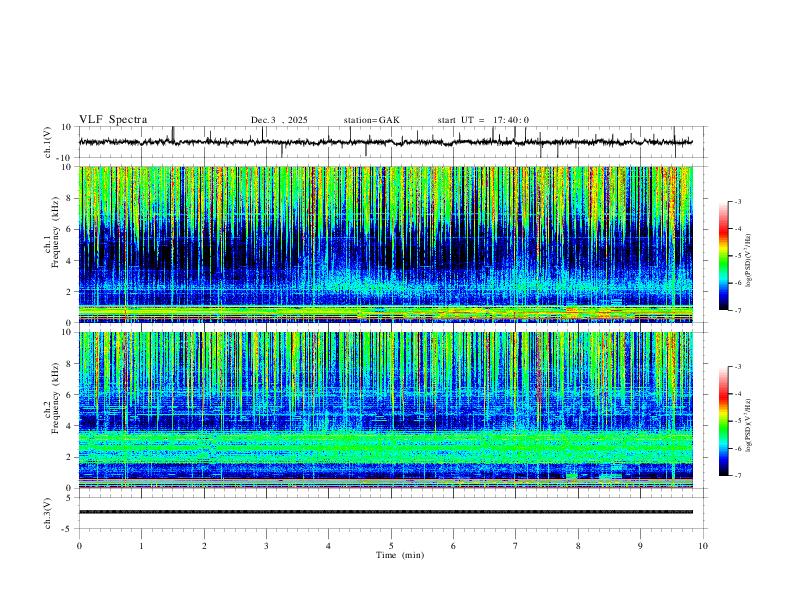Click the "4" tick on the time axis
792x612 pixels.
click(x=328, y=546)
